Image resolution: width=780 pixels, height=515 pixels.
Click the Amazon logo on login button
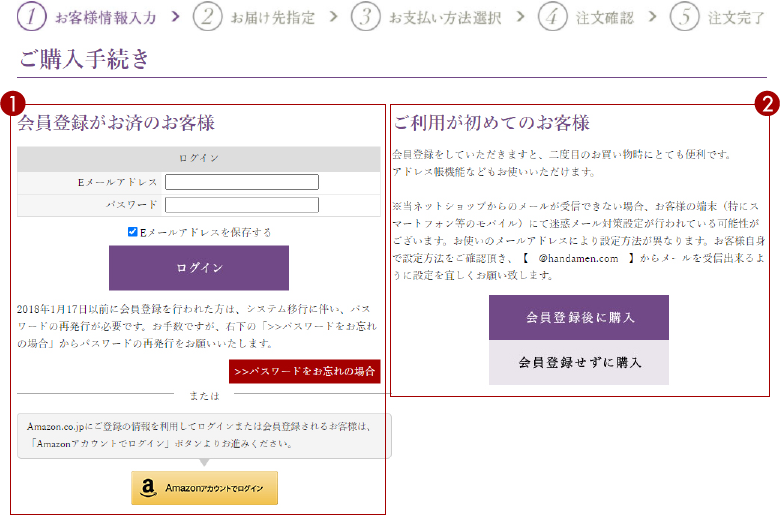149,488
